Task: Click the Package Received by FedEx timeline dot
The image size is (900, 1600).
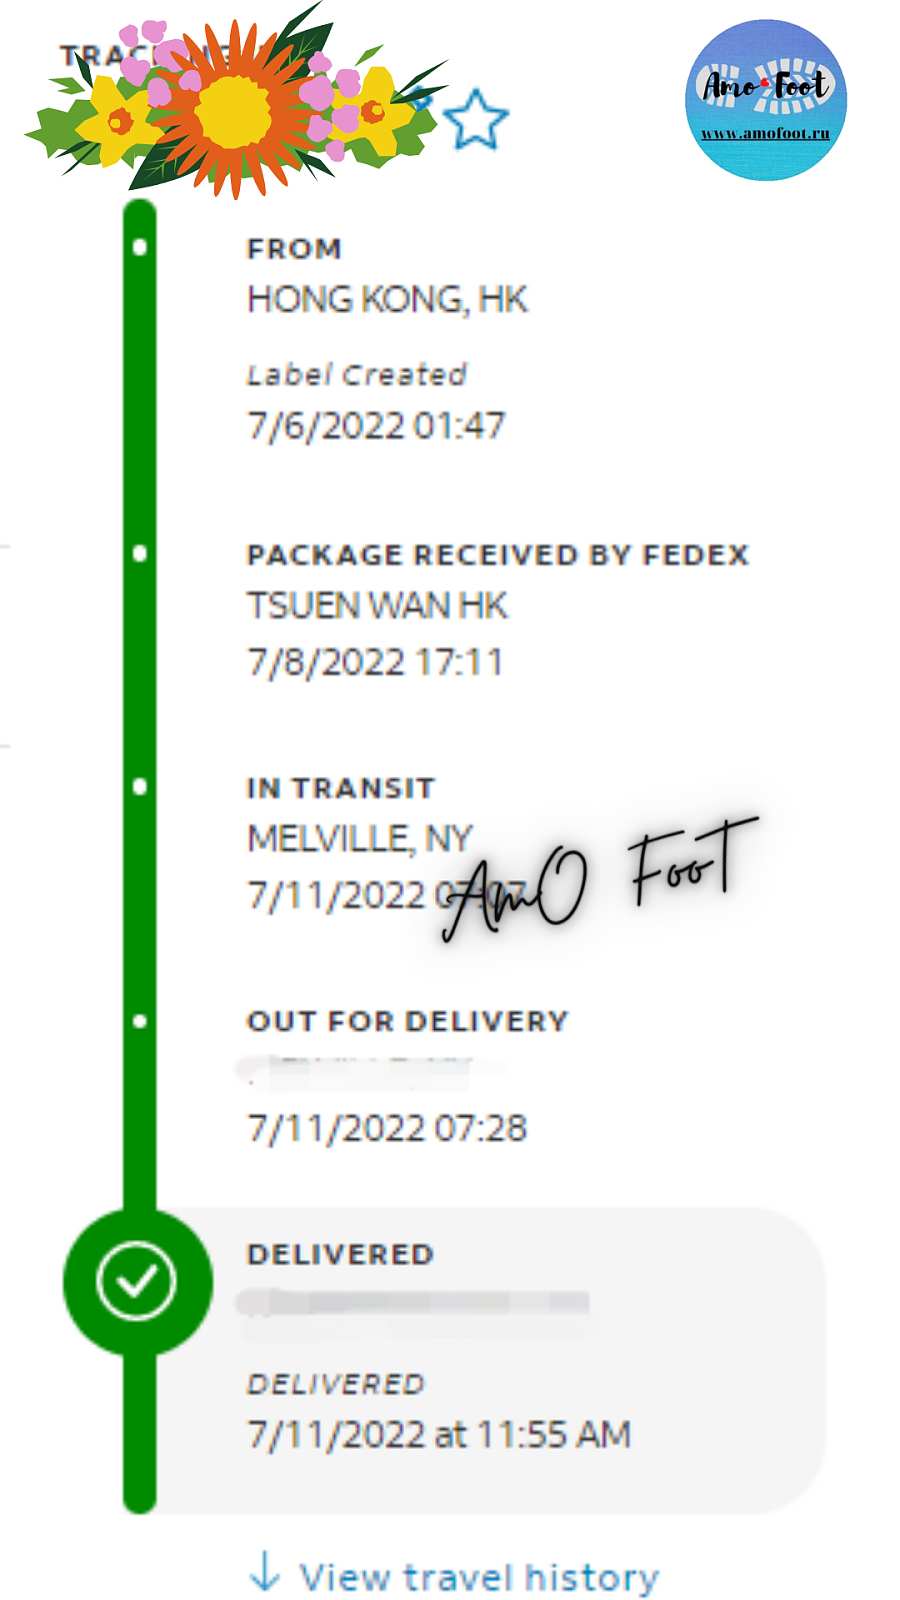Action: point(140,553)
